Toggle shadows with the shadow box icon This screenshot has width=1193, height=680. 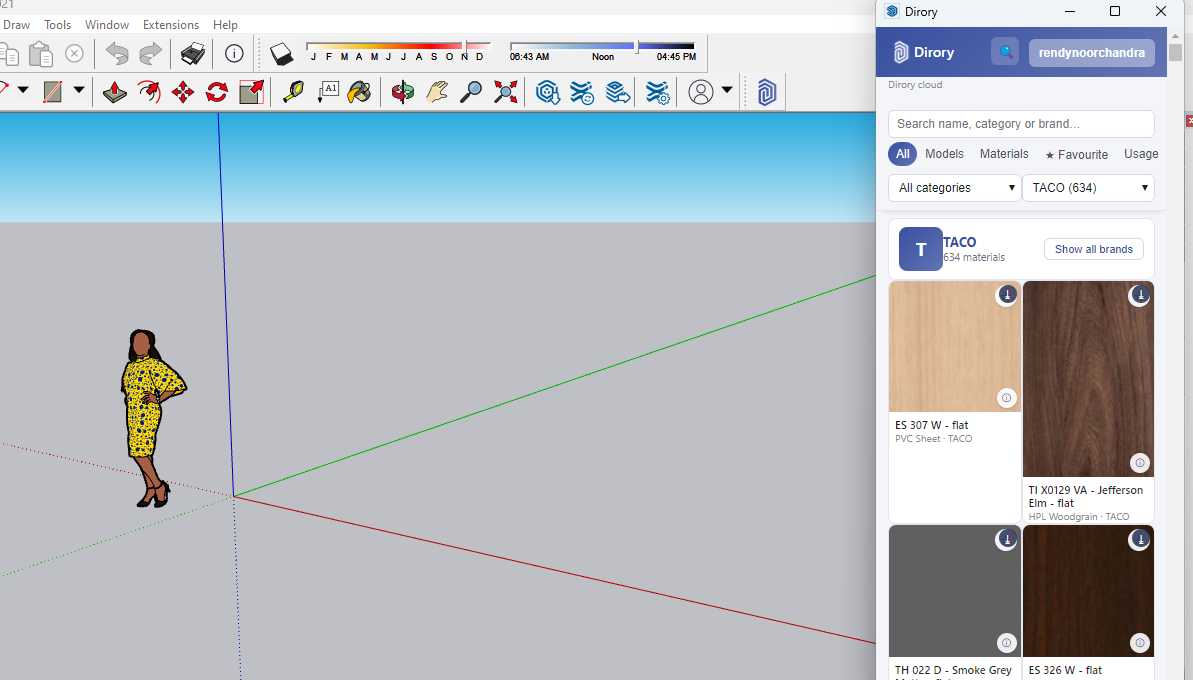click(282, 53)
